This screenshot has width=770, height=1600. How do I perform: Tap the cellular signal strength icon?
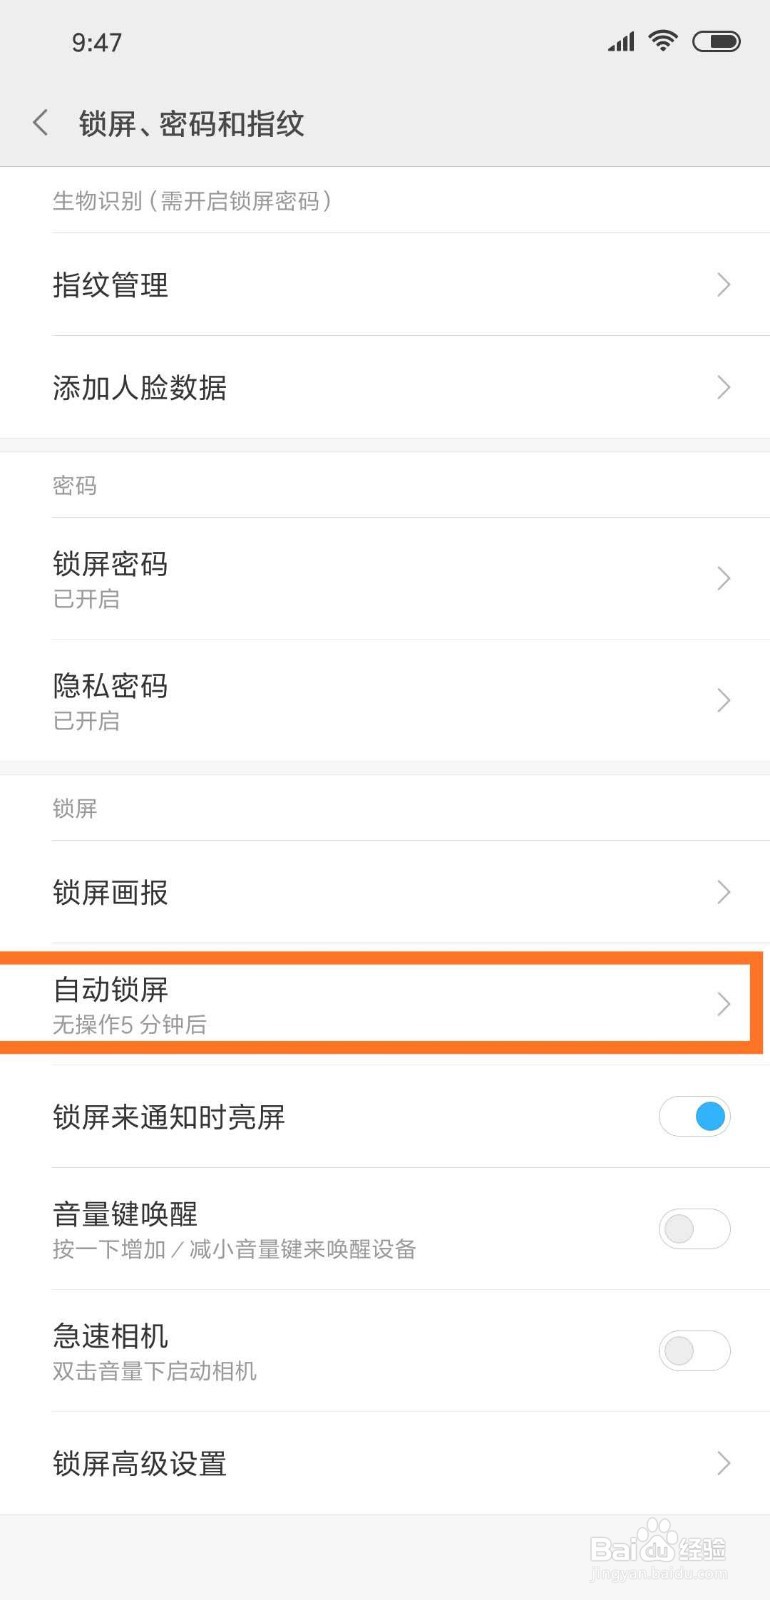pos(619,41)
